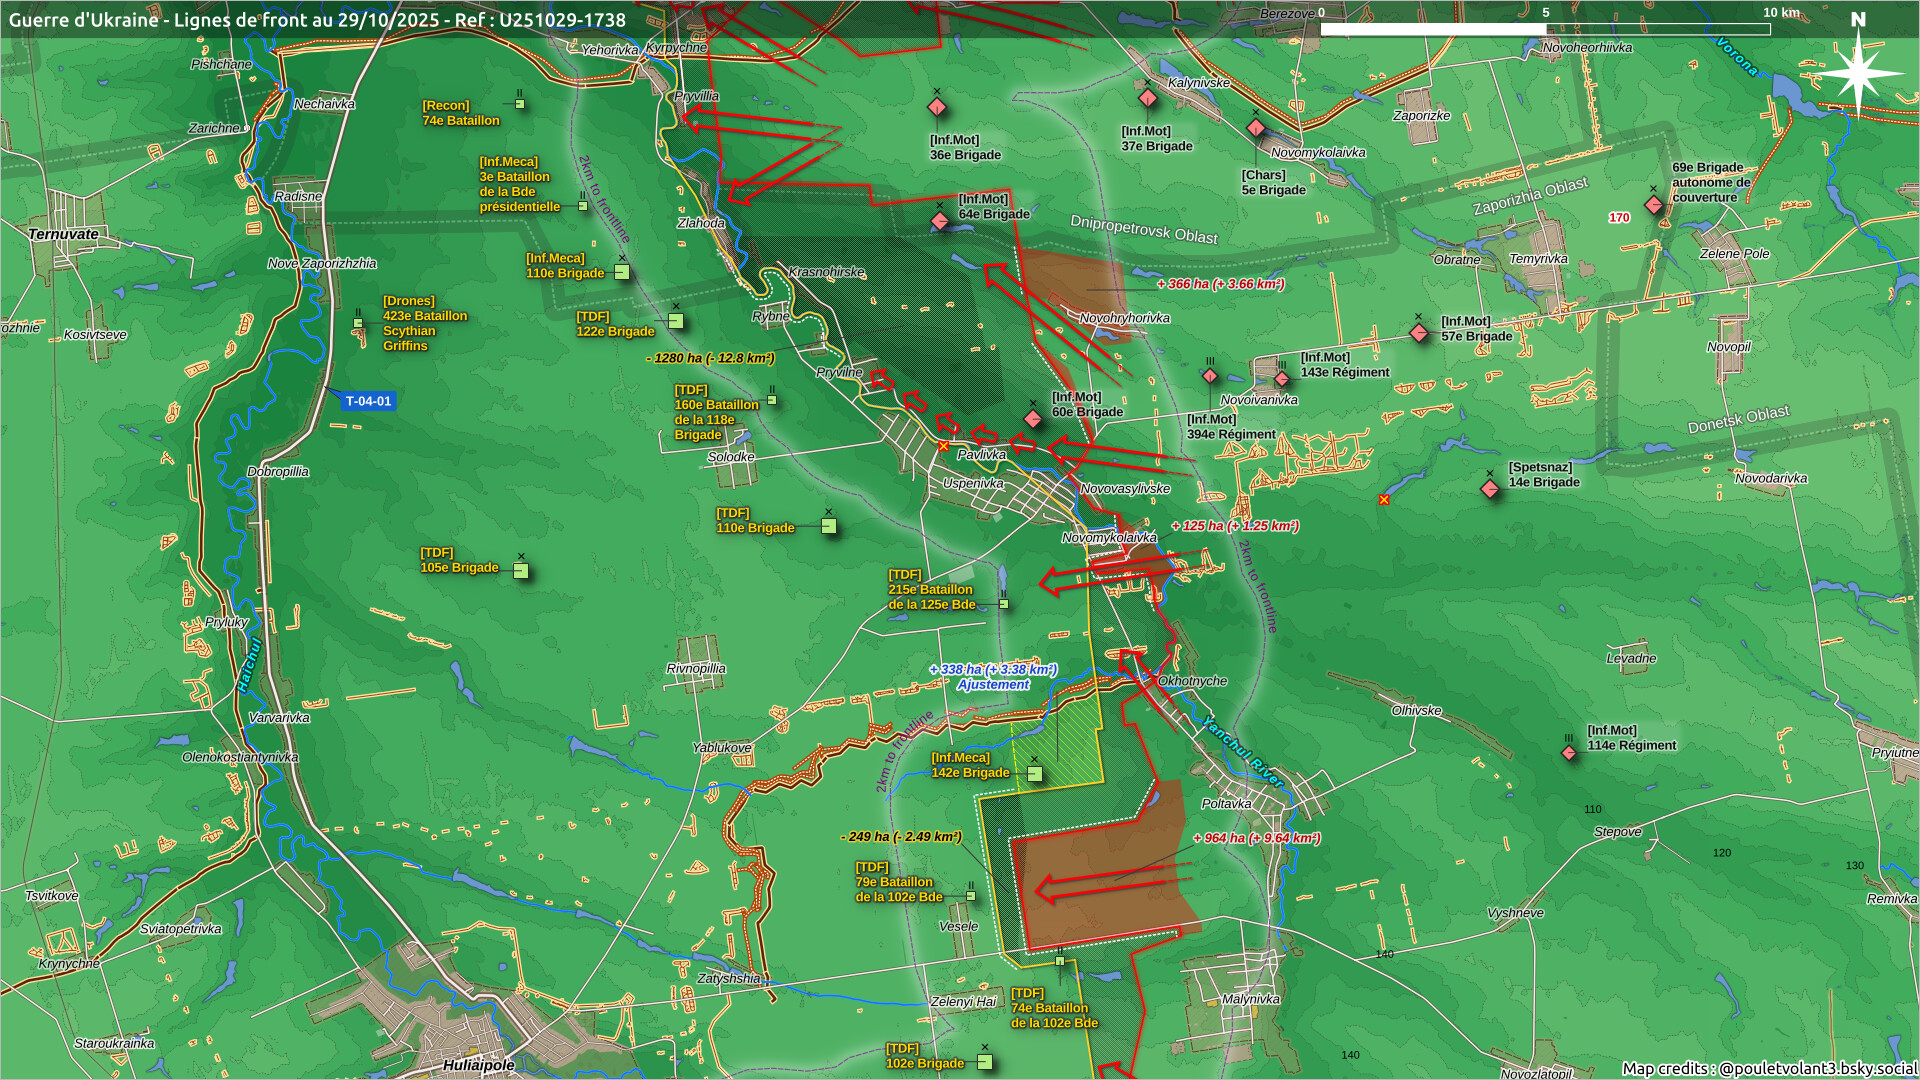Click the 37e Brigade red diamond unit icon
This screenshot has height=1080, width=1920.
point(1148,98)
